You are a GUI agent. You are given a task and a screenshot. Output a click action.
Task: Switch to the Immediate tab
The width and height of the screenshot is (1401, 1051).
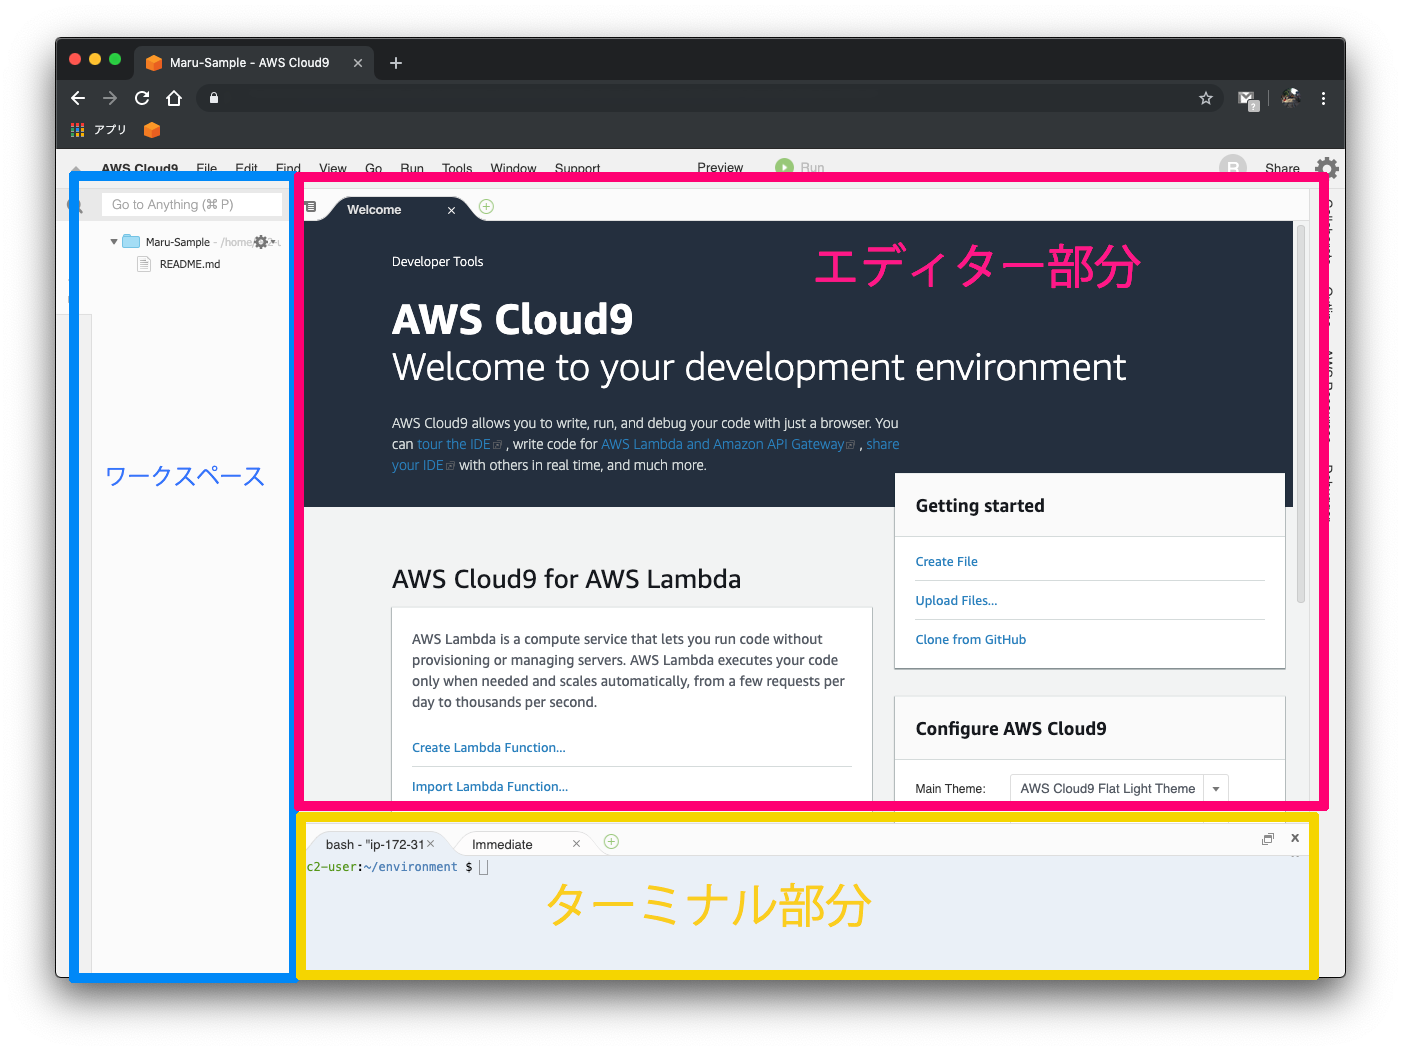click(502, 844)
